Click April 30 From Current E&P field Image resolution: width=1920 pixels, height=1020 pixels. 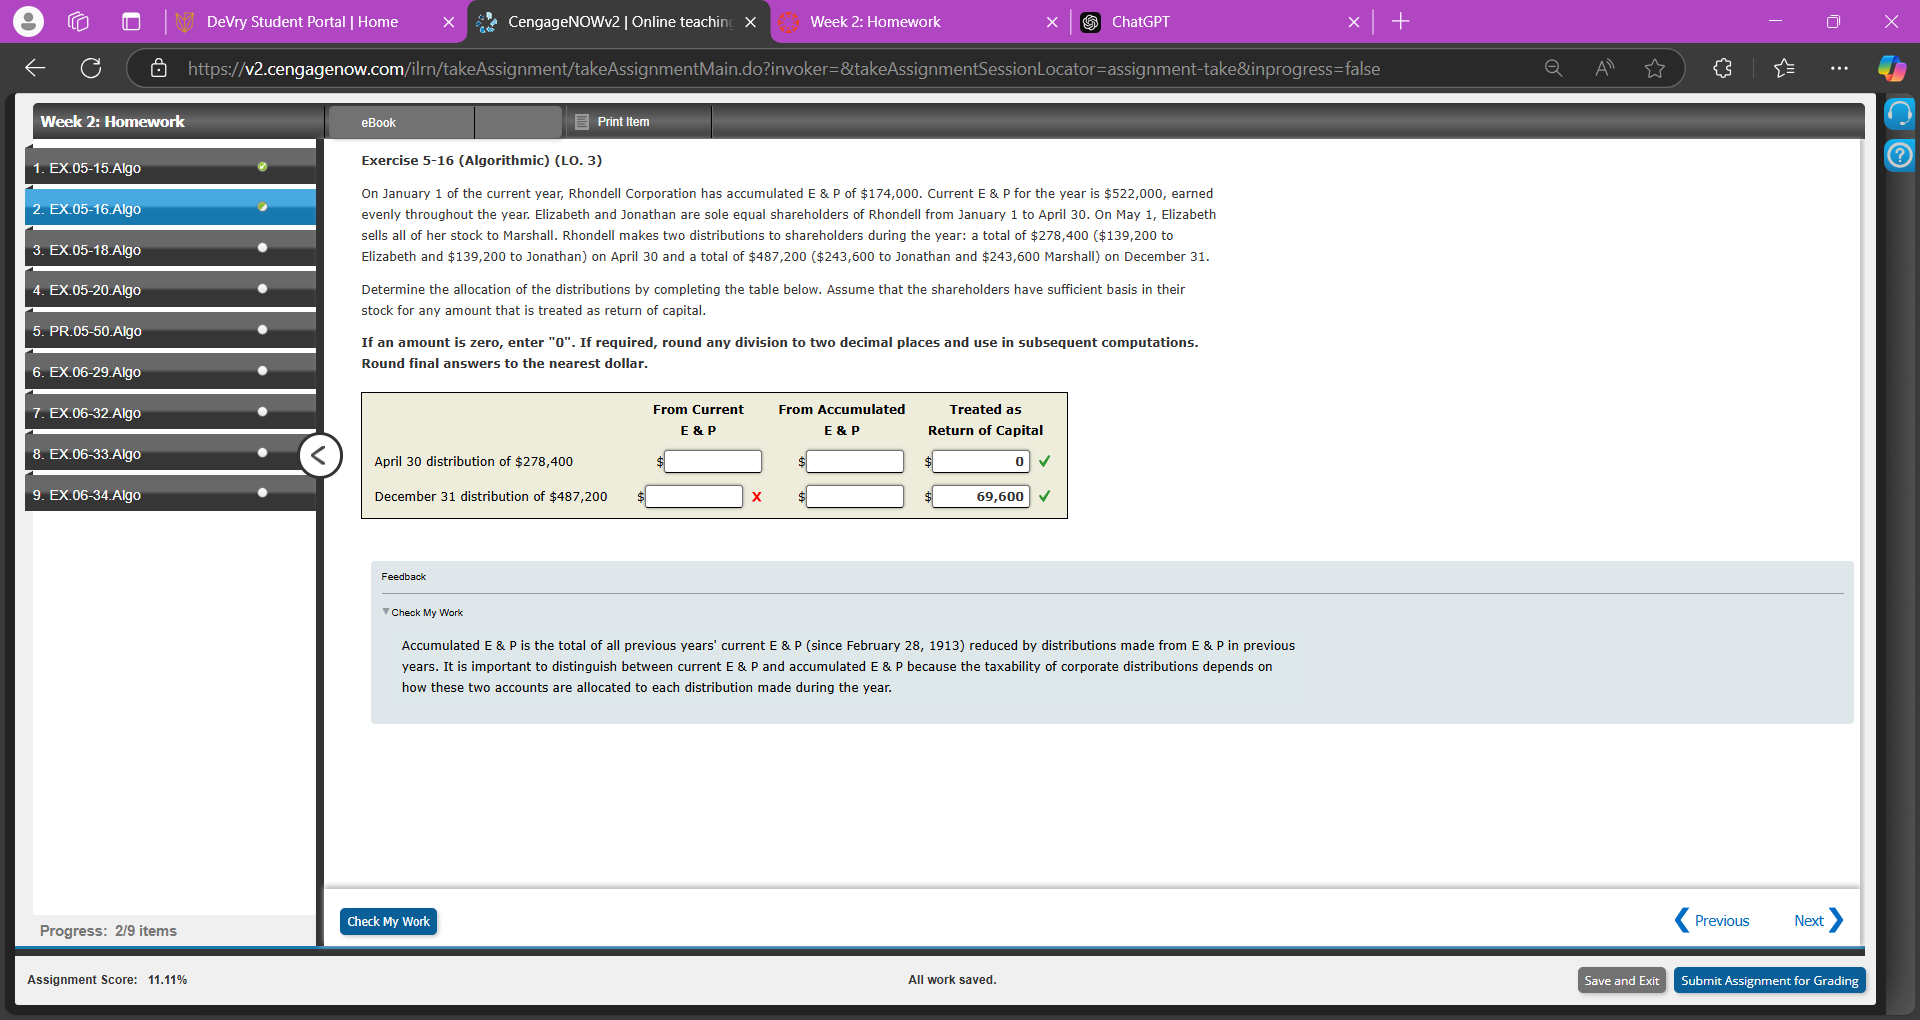(713, 461)
